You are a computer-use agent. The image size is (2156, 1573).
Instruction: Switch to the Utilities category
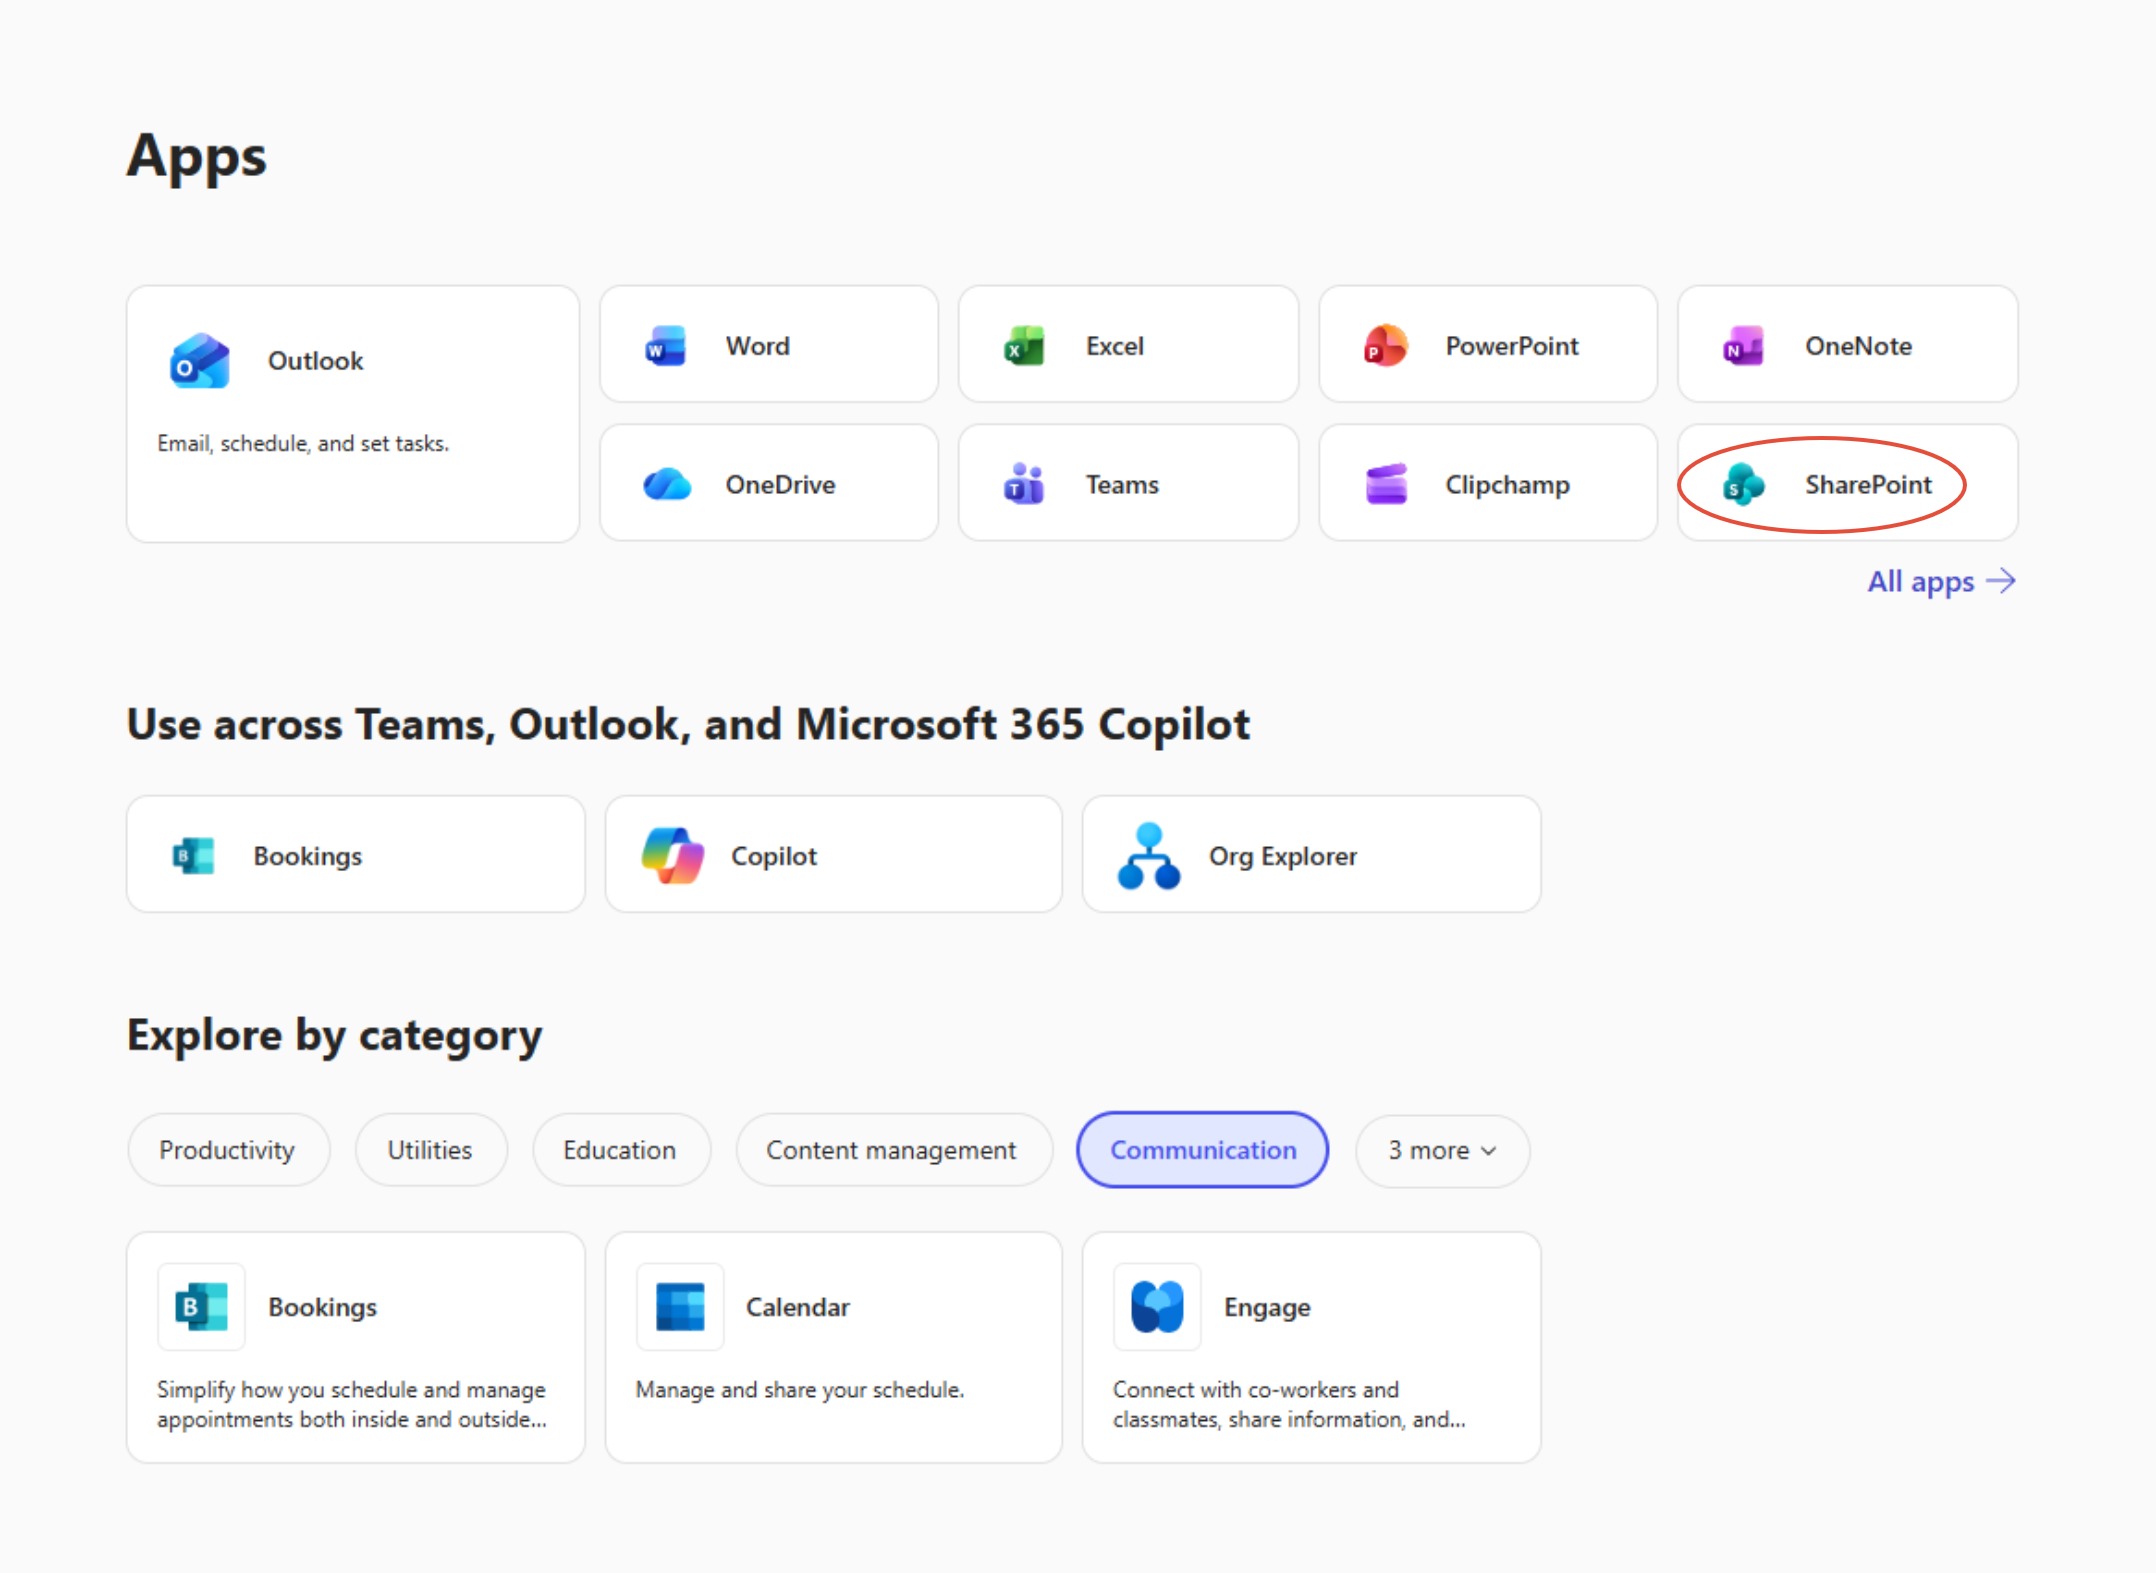[x=430, y=1150]
